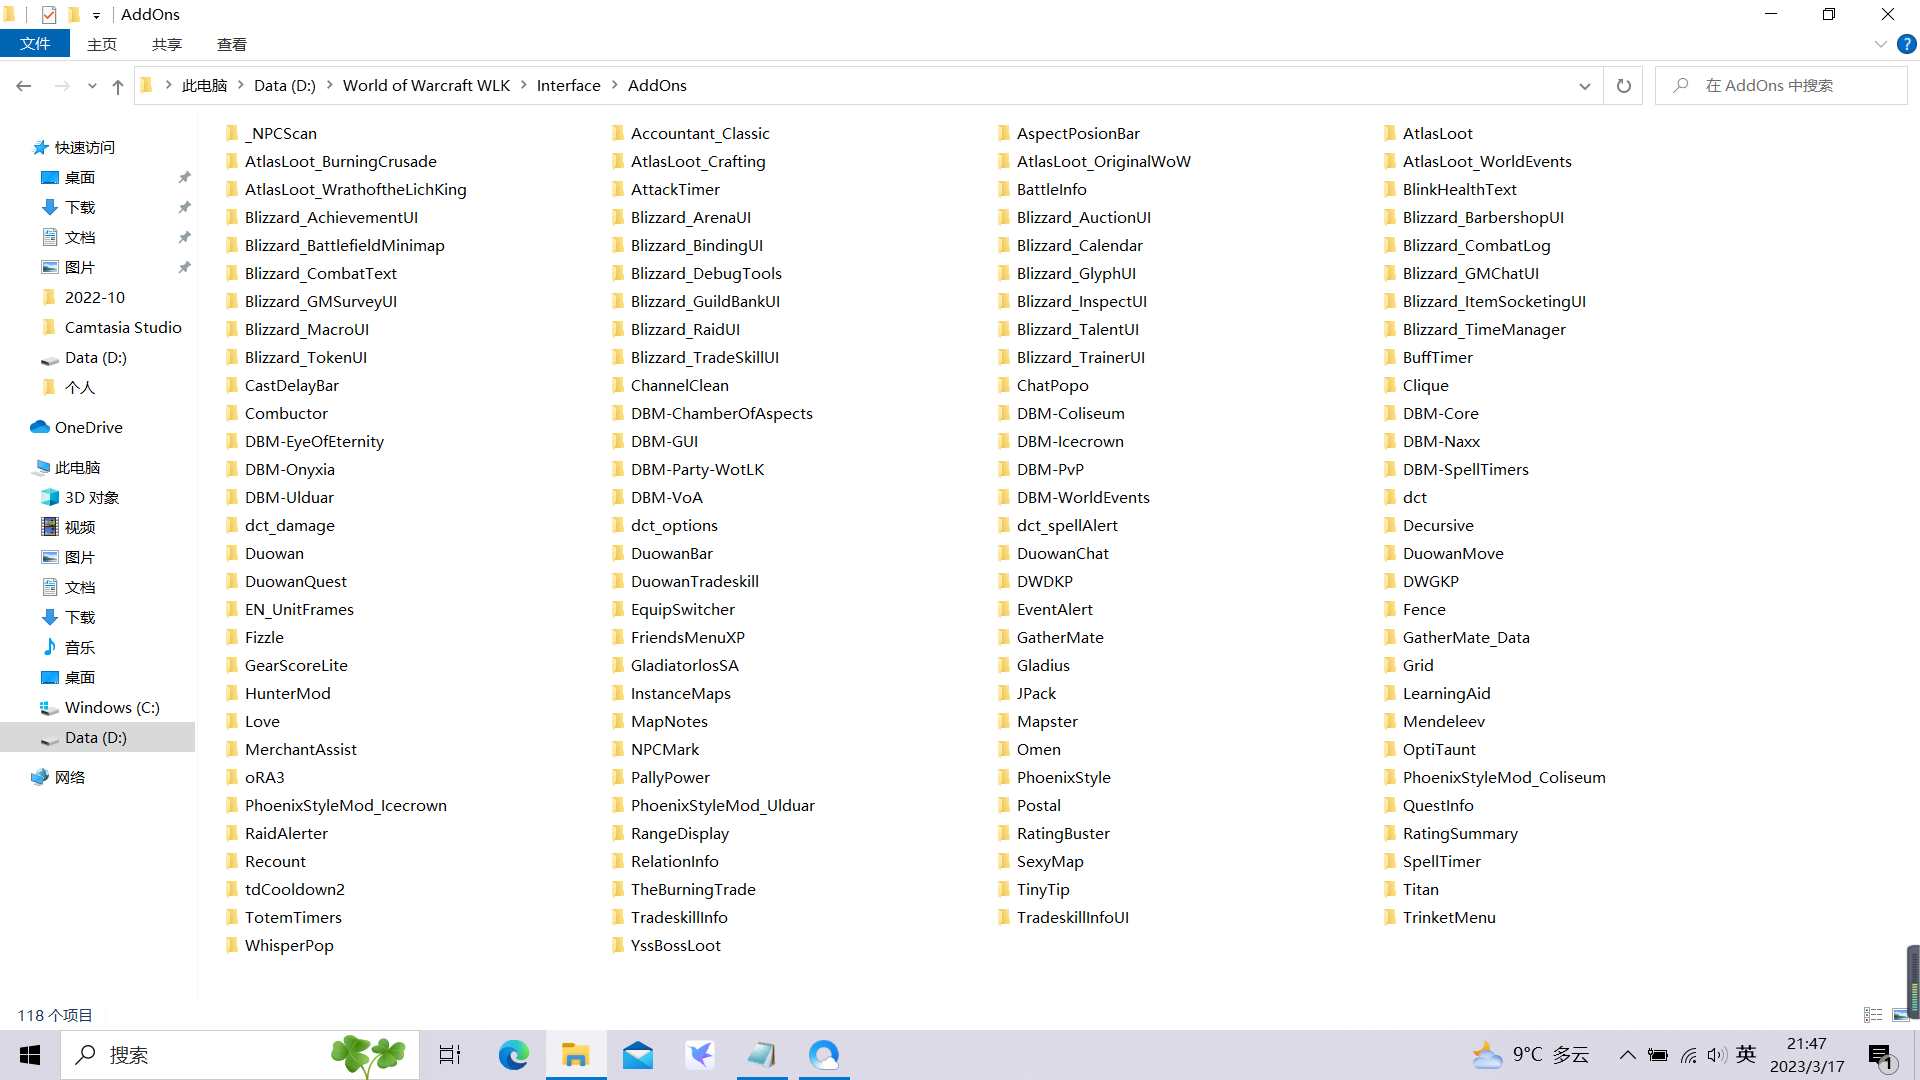Click the back navigation arrow
This screenshot has width=1920, height=1080.
point(24,86)
